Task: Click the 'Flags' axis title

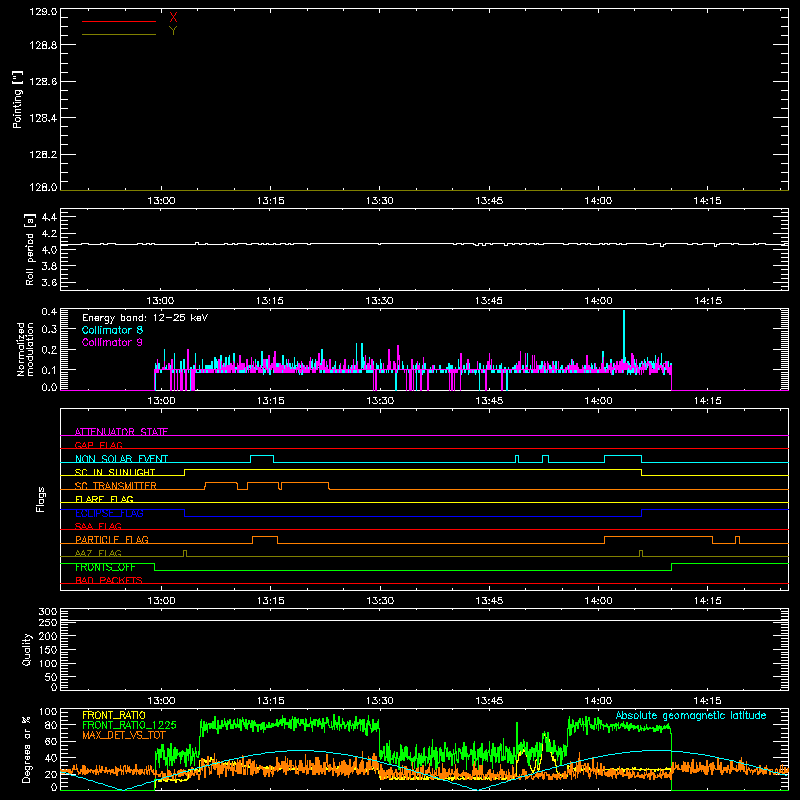Action: pos(40,499)
